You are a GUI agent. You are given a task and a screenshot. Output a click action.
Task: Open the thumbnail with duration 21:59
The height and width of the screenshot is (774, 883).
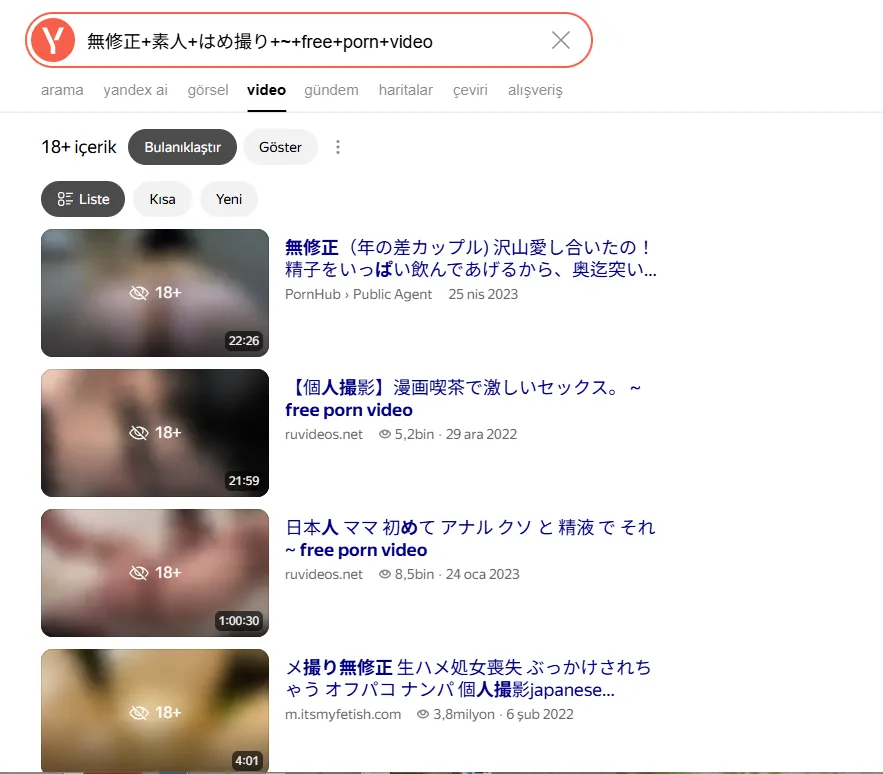point(155,433)
